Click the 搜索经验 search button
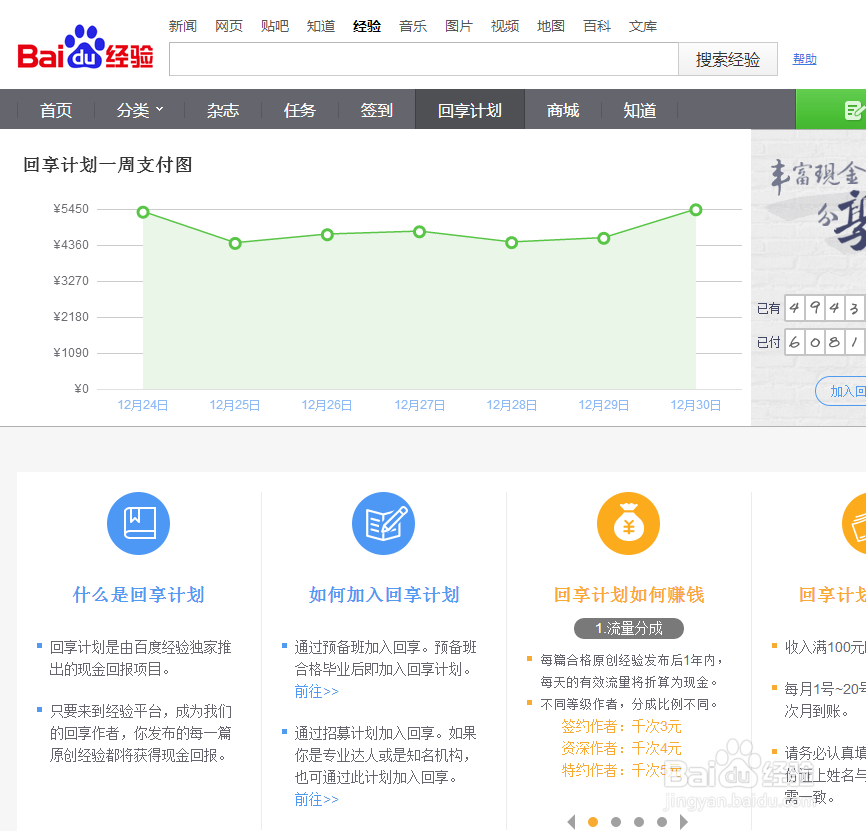The height and width of the screenshot is (831, 866). point(727,60)
